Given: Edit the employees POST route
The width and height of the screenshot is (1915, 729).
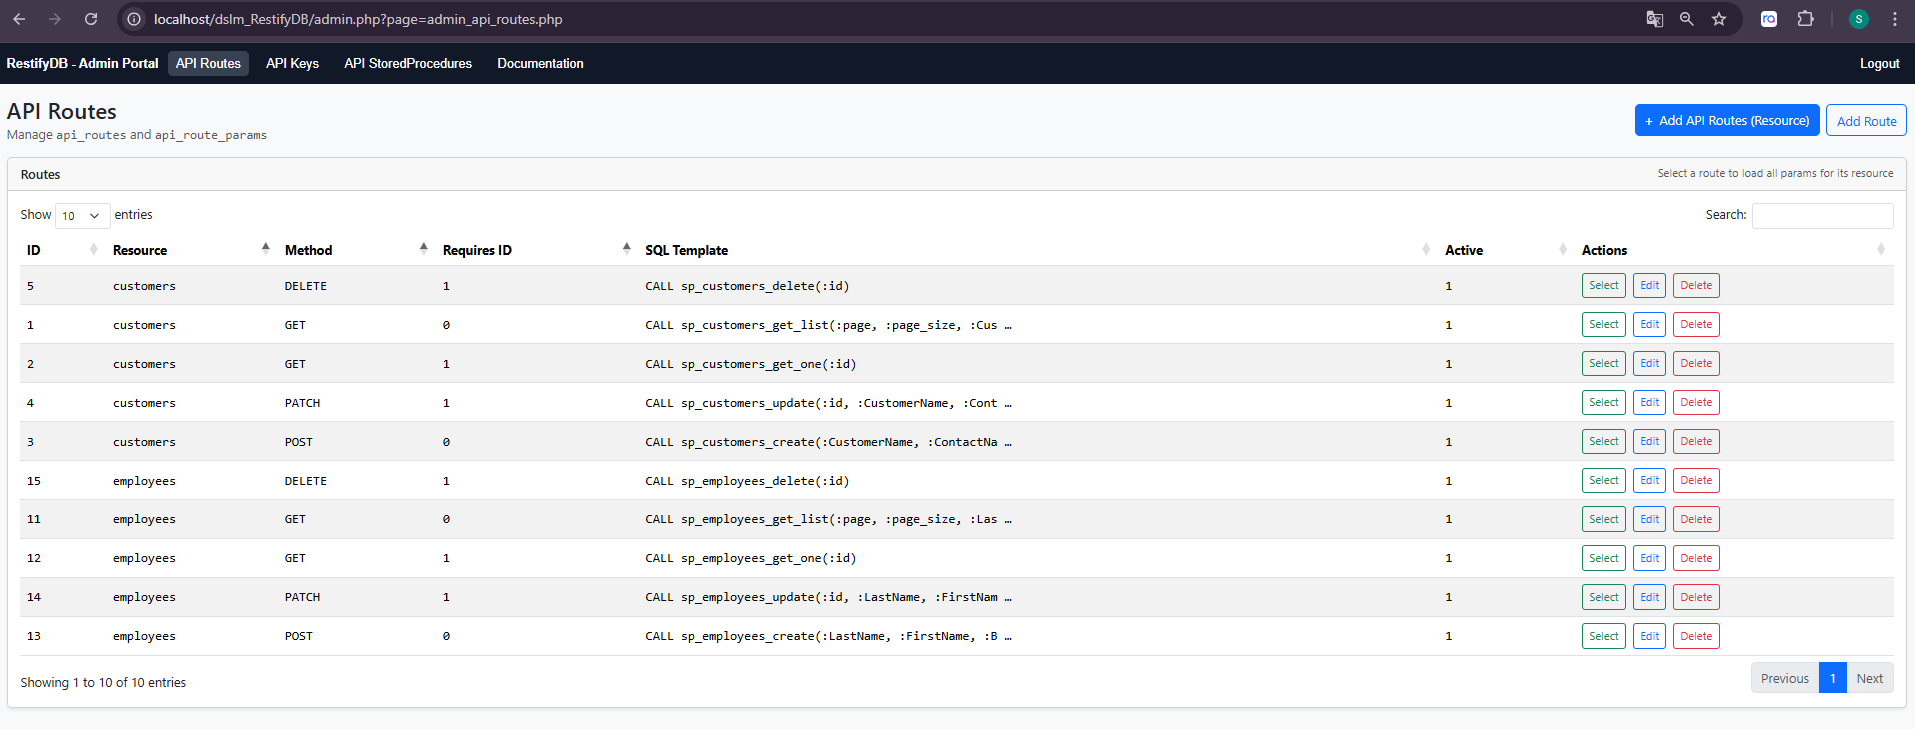Looking at the screenshot, I should 1649,636.
